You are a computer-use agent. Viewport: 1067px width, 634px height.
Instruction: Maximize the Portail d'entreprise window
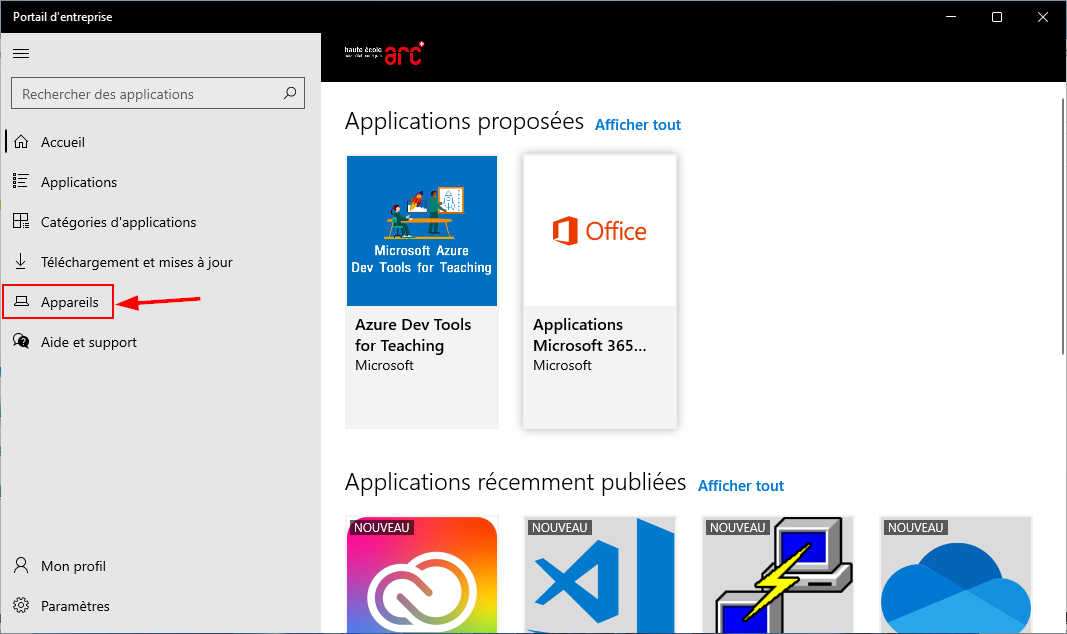pos(997,17)
